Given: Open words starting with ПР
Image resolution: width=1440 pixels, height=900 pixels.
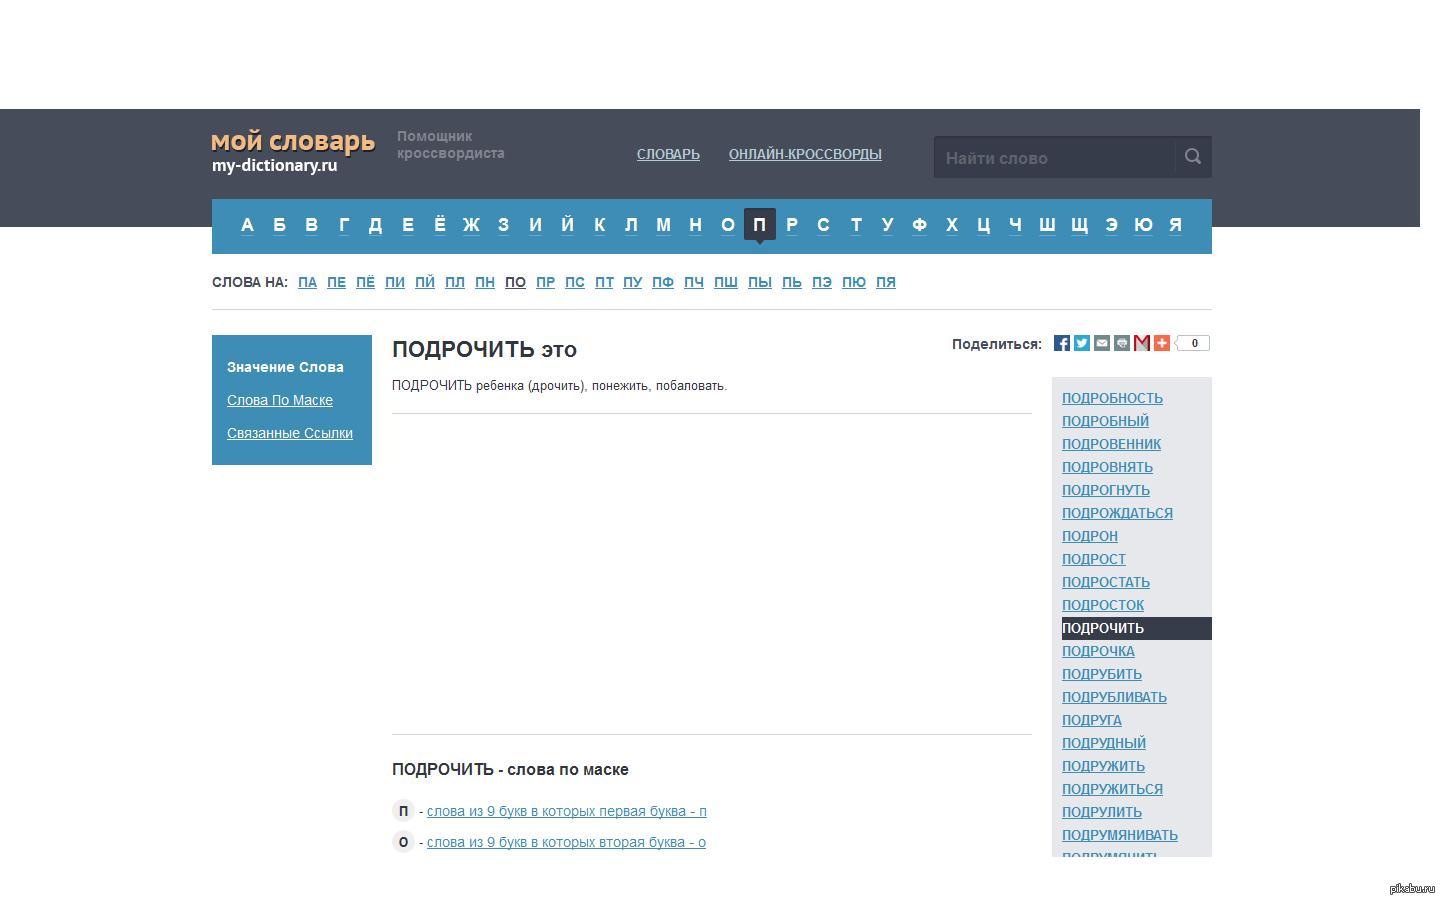Looking at the screenshot, I should pos(545,282).
